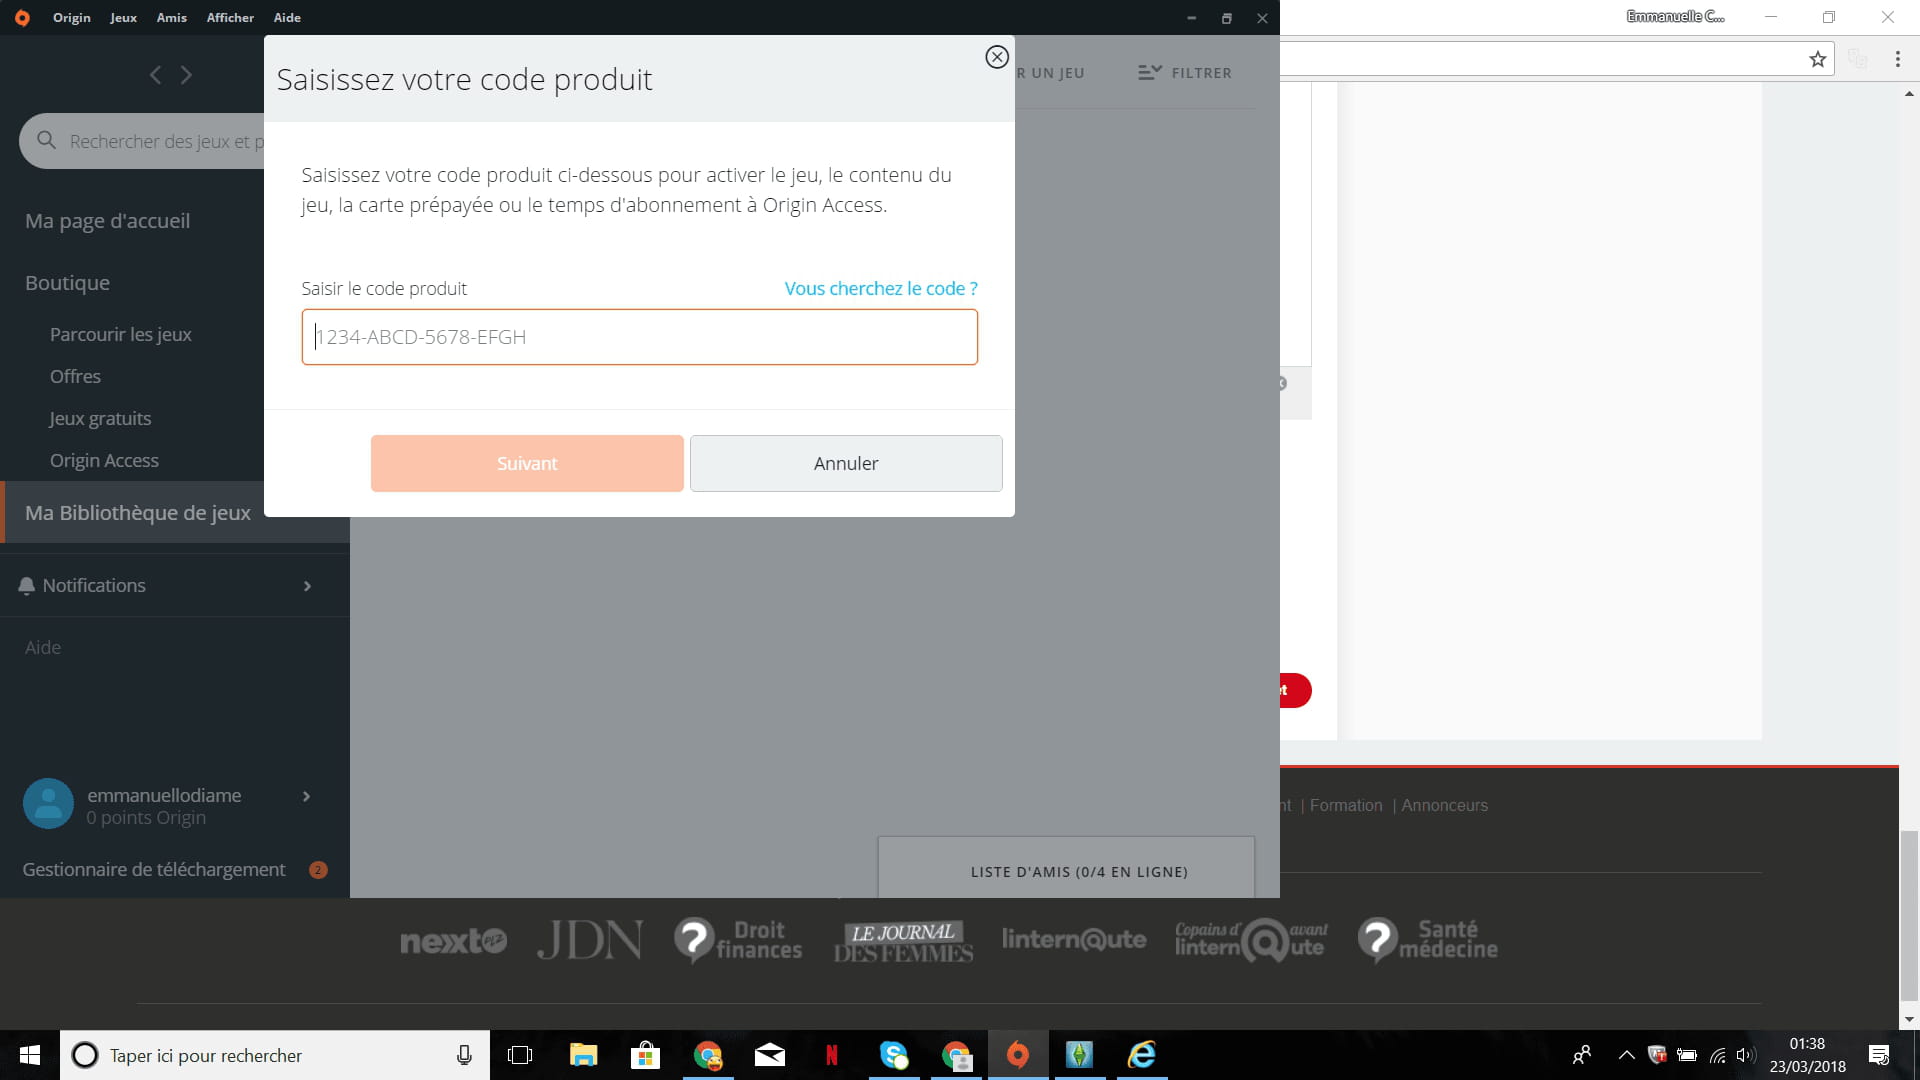
Task: Go back with the left arrow in Origin
Action: tap(155, 75)
